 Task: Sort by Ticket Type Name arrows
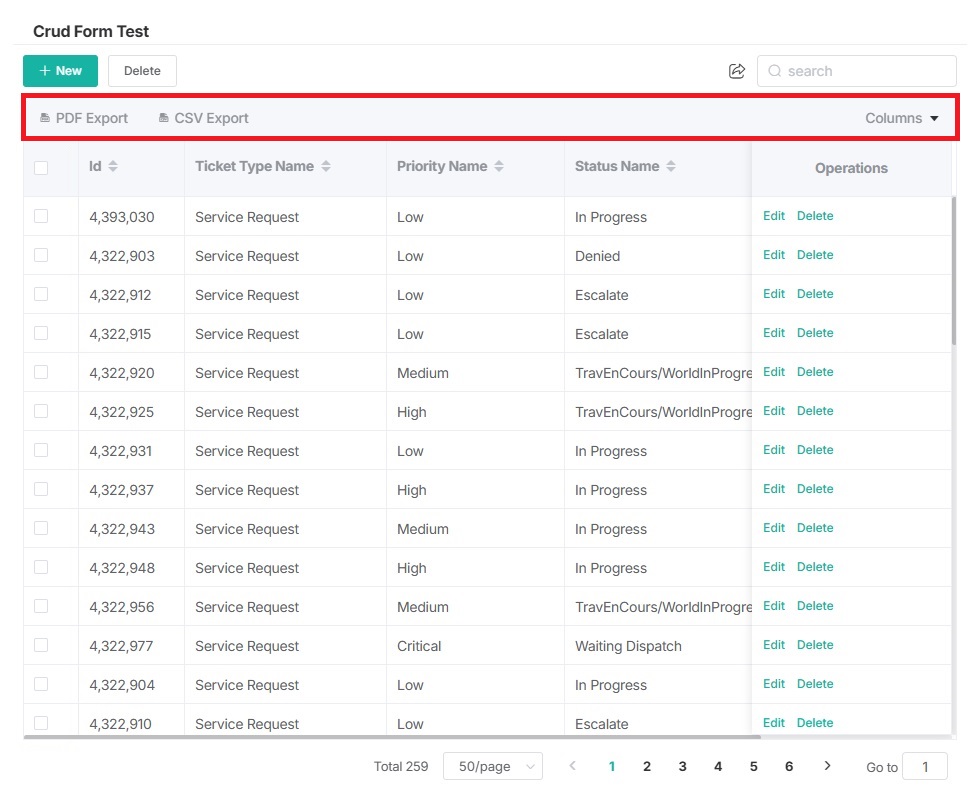(x=326, y=167)
